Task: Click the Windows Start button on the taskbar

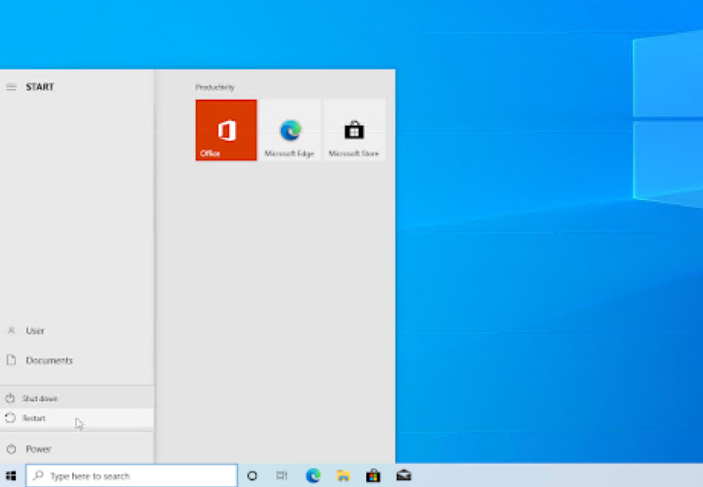Action: [x=12, y=476]
